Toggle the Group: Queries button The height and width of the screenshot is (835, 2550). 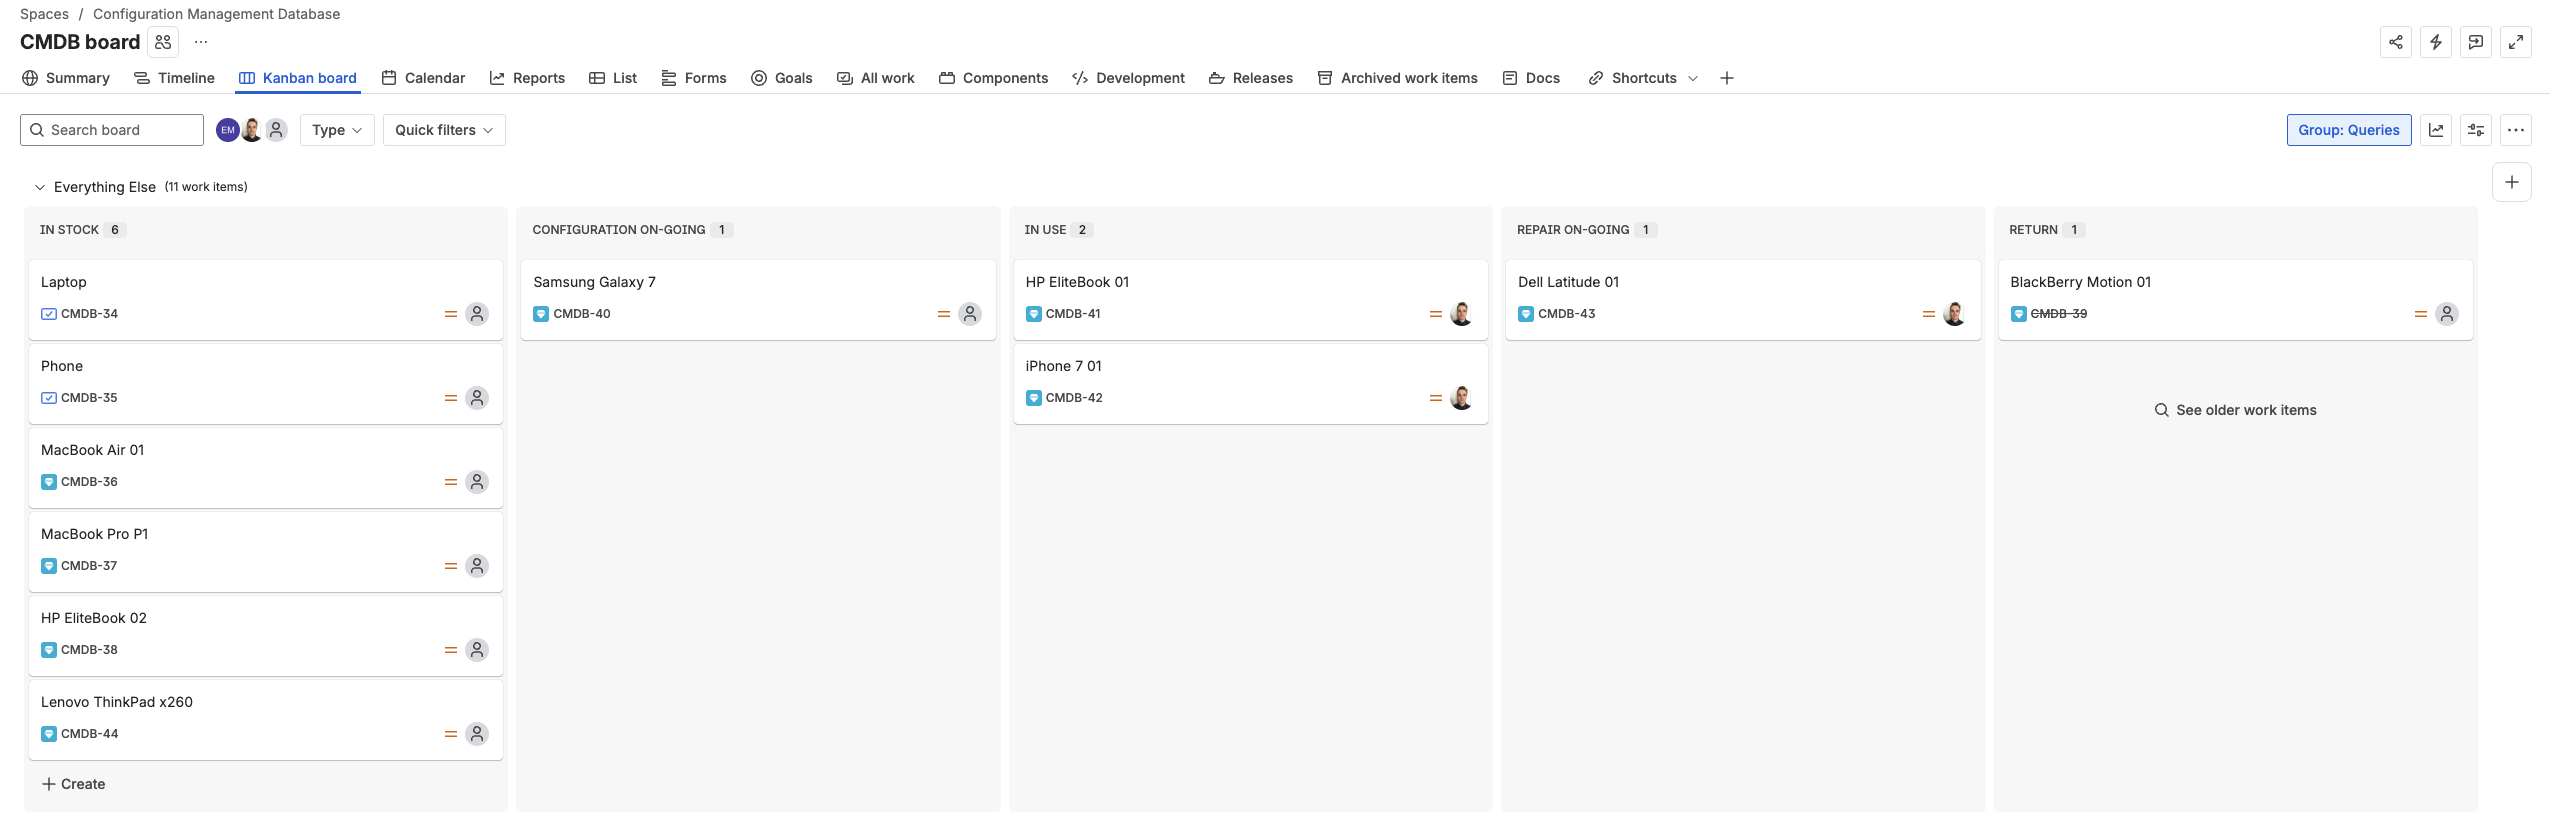[x=2348, y=130]
